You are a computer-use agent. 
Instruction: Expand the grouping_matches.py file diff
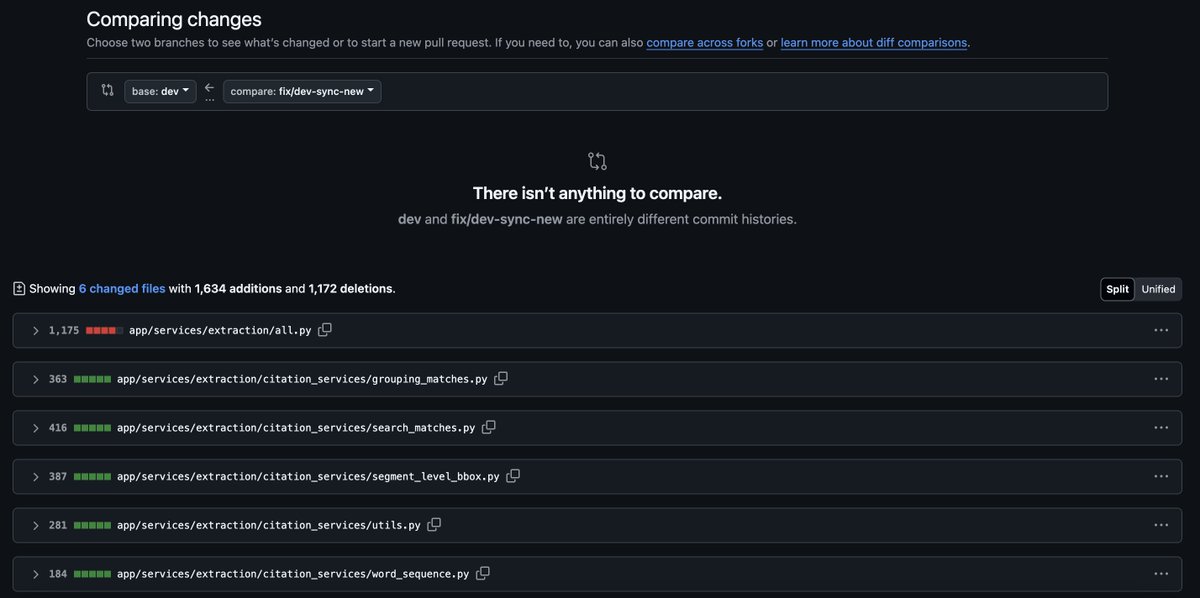(x=36, y=379)
